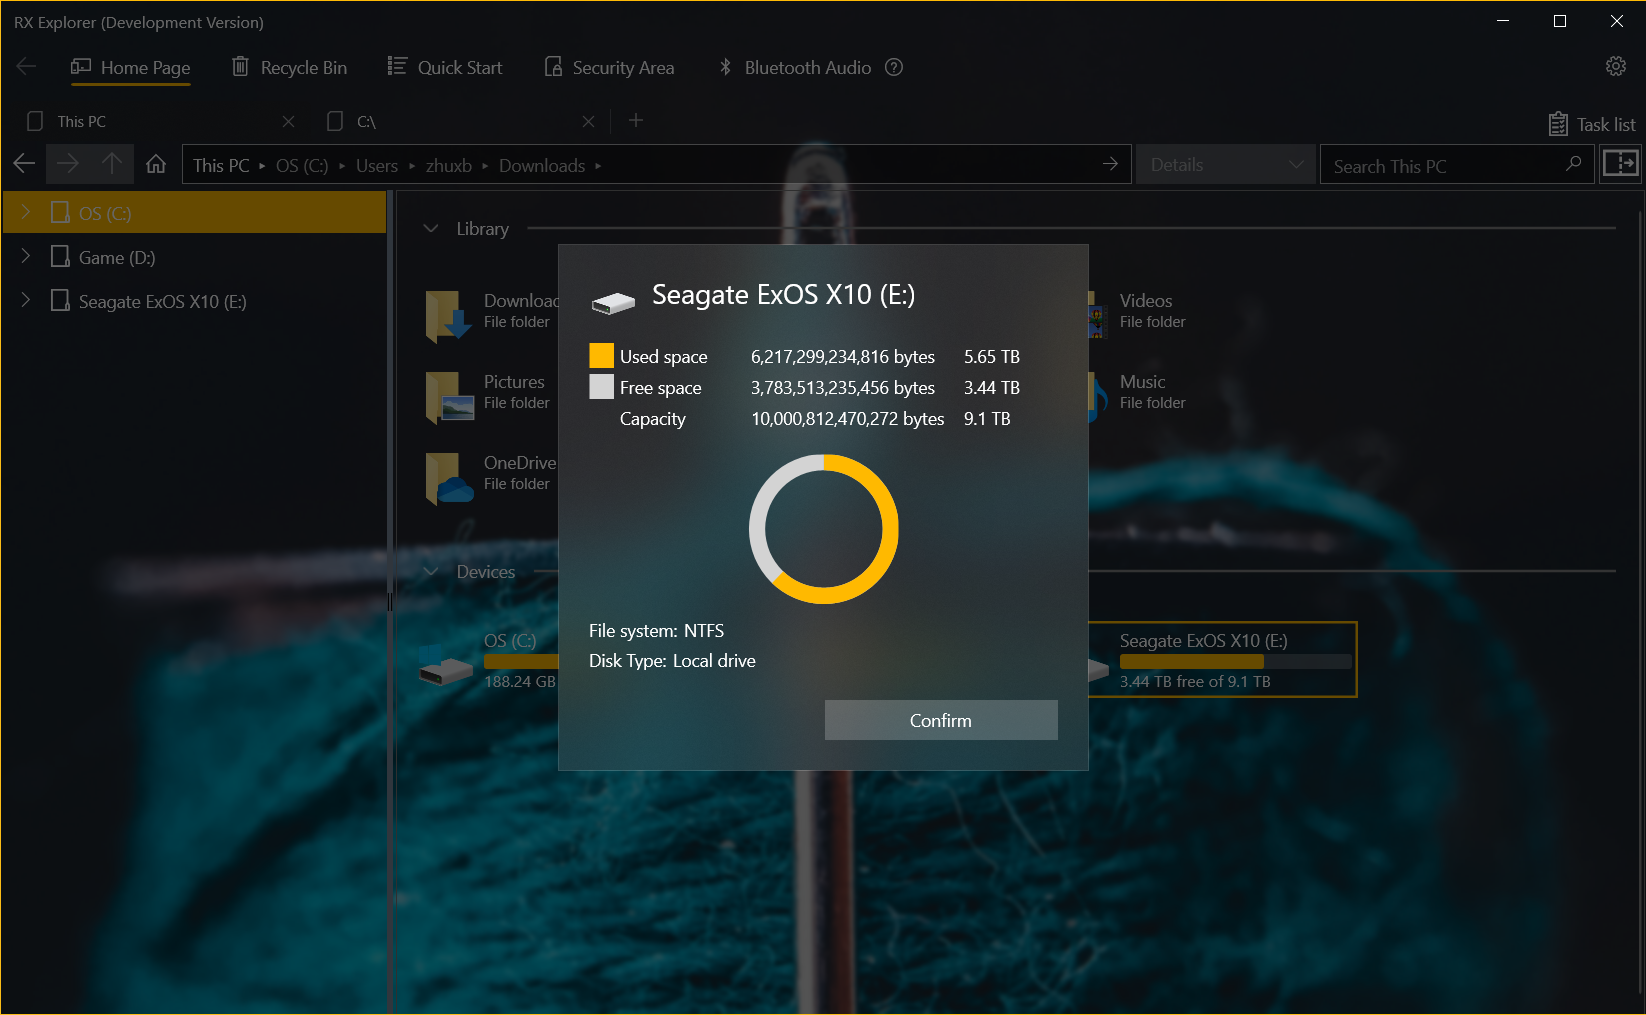
Task: Collapse the Library section
Action: pyautogui.click(x=431, y=229)
